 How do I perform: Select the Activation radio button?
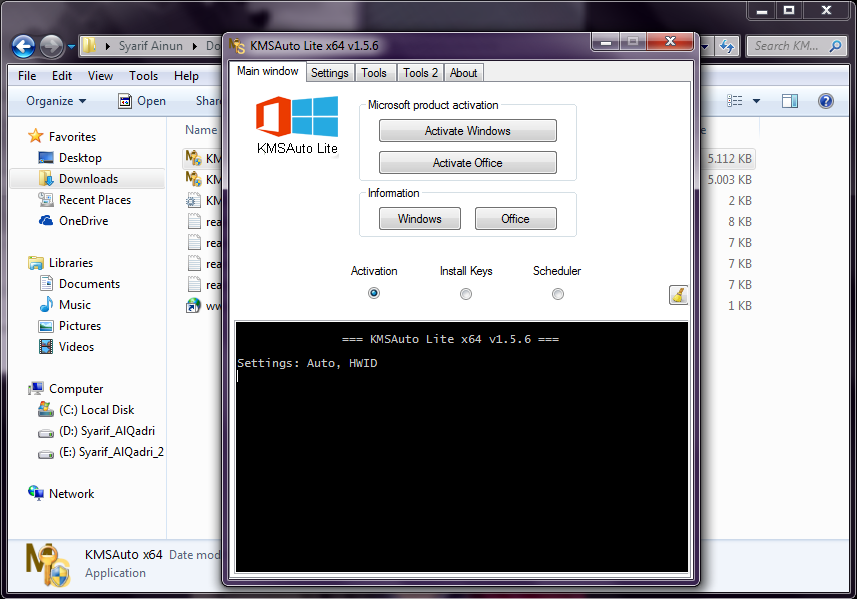pos(374,293)
